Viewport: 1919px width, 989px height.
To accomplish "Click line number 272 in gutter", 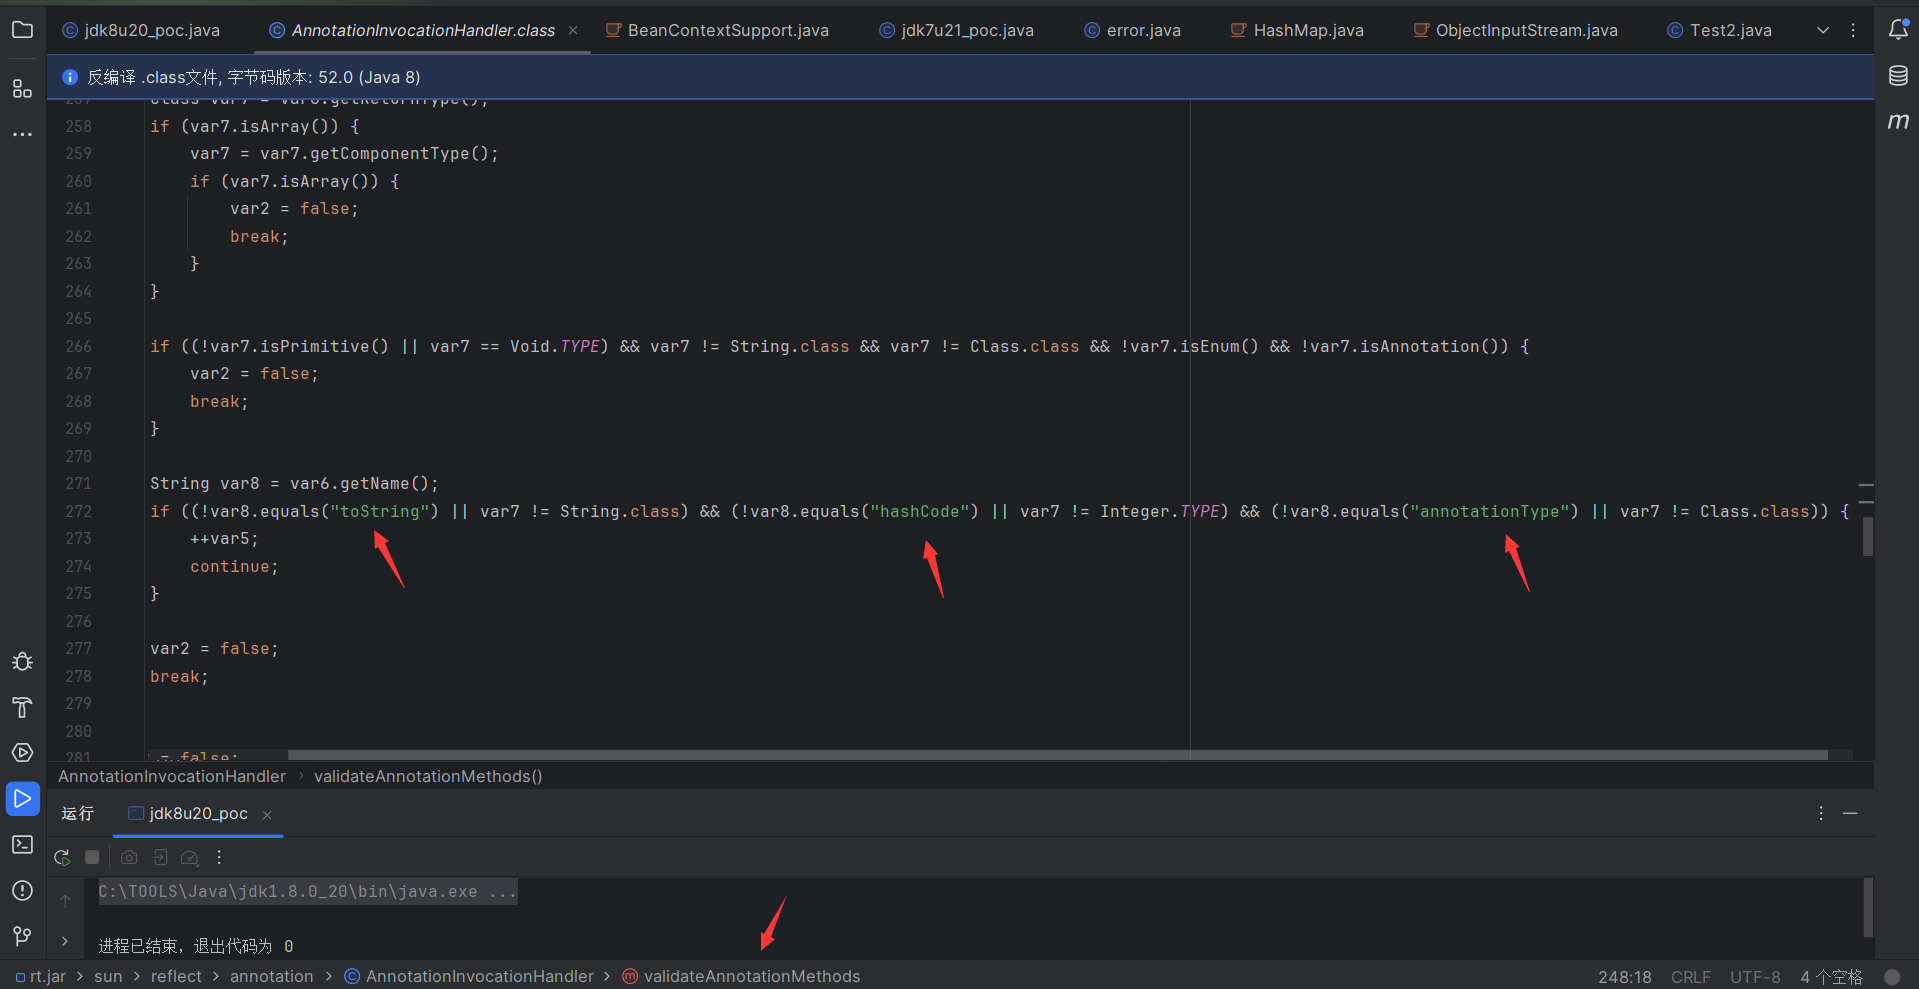I will [x=78, y=511].
